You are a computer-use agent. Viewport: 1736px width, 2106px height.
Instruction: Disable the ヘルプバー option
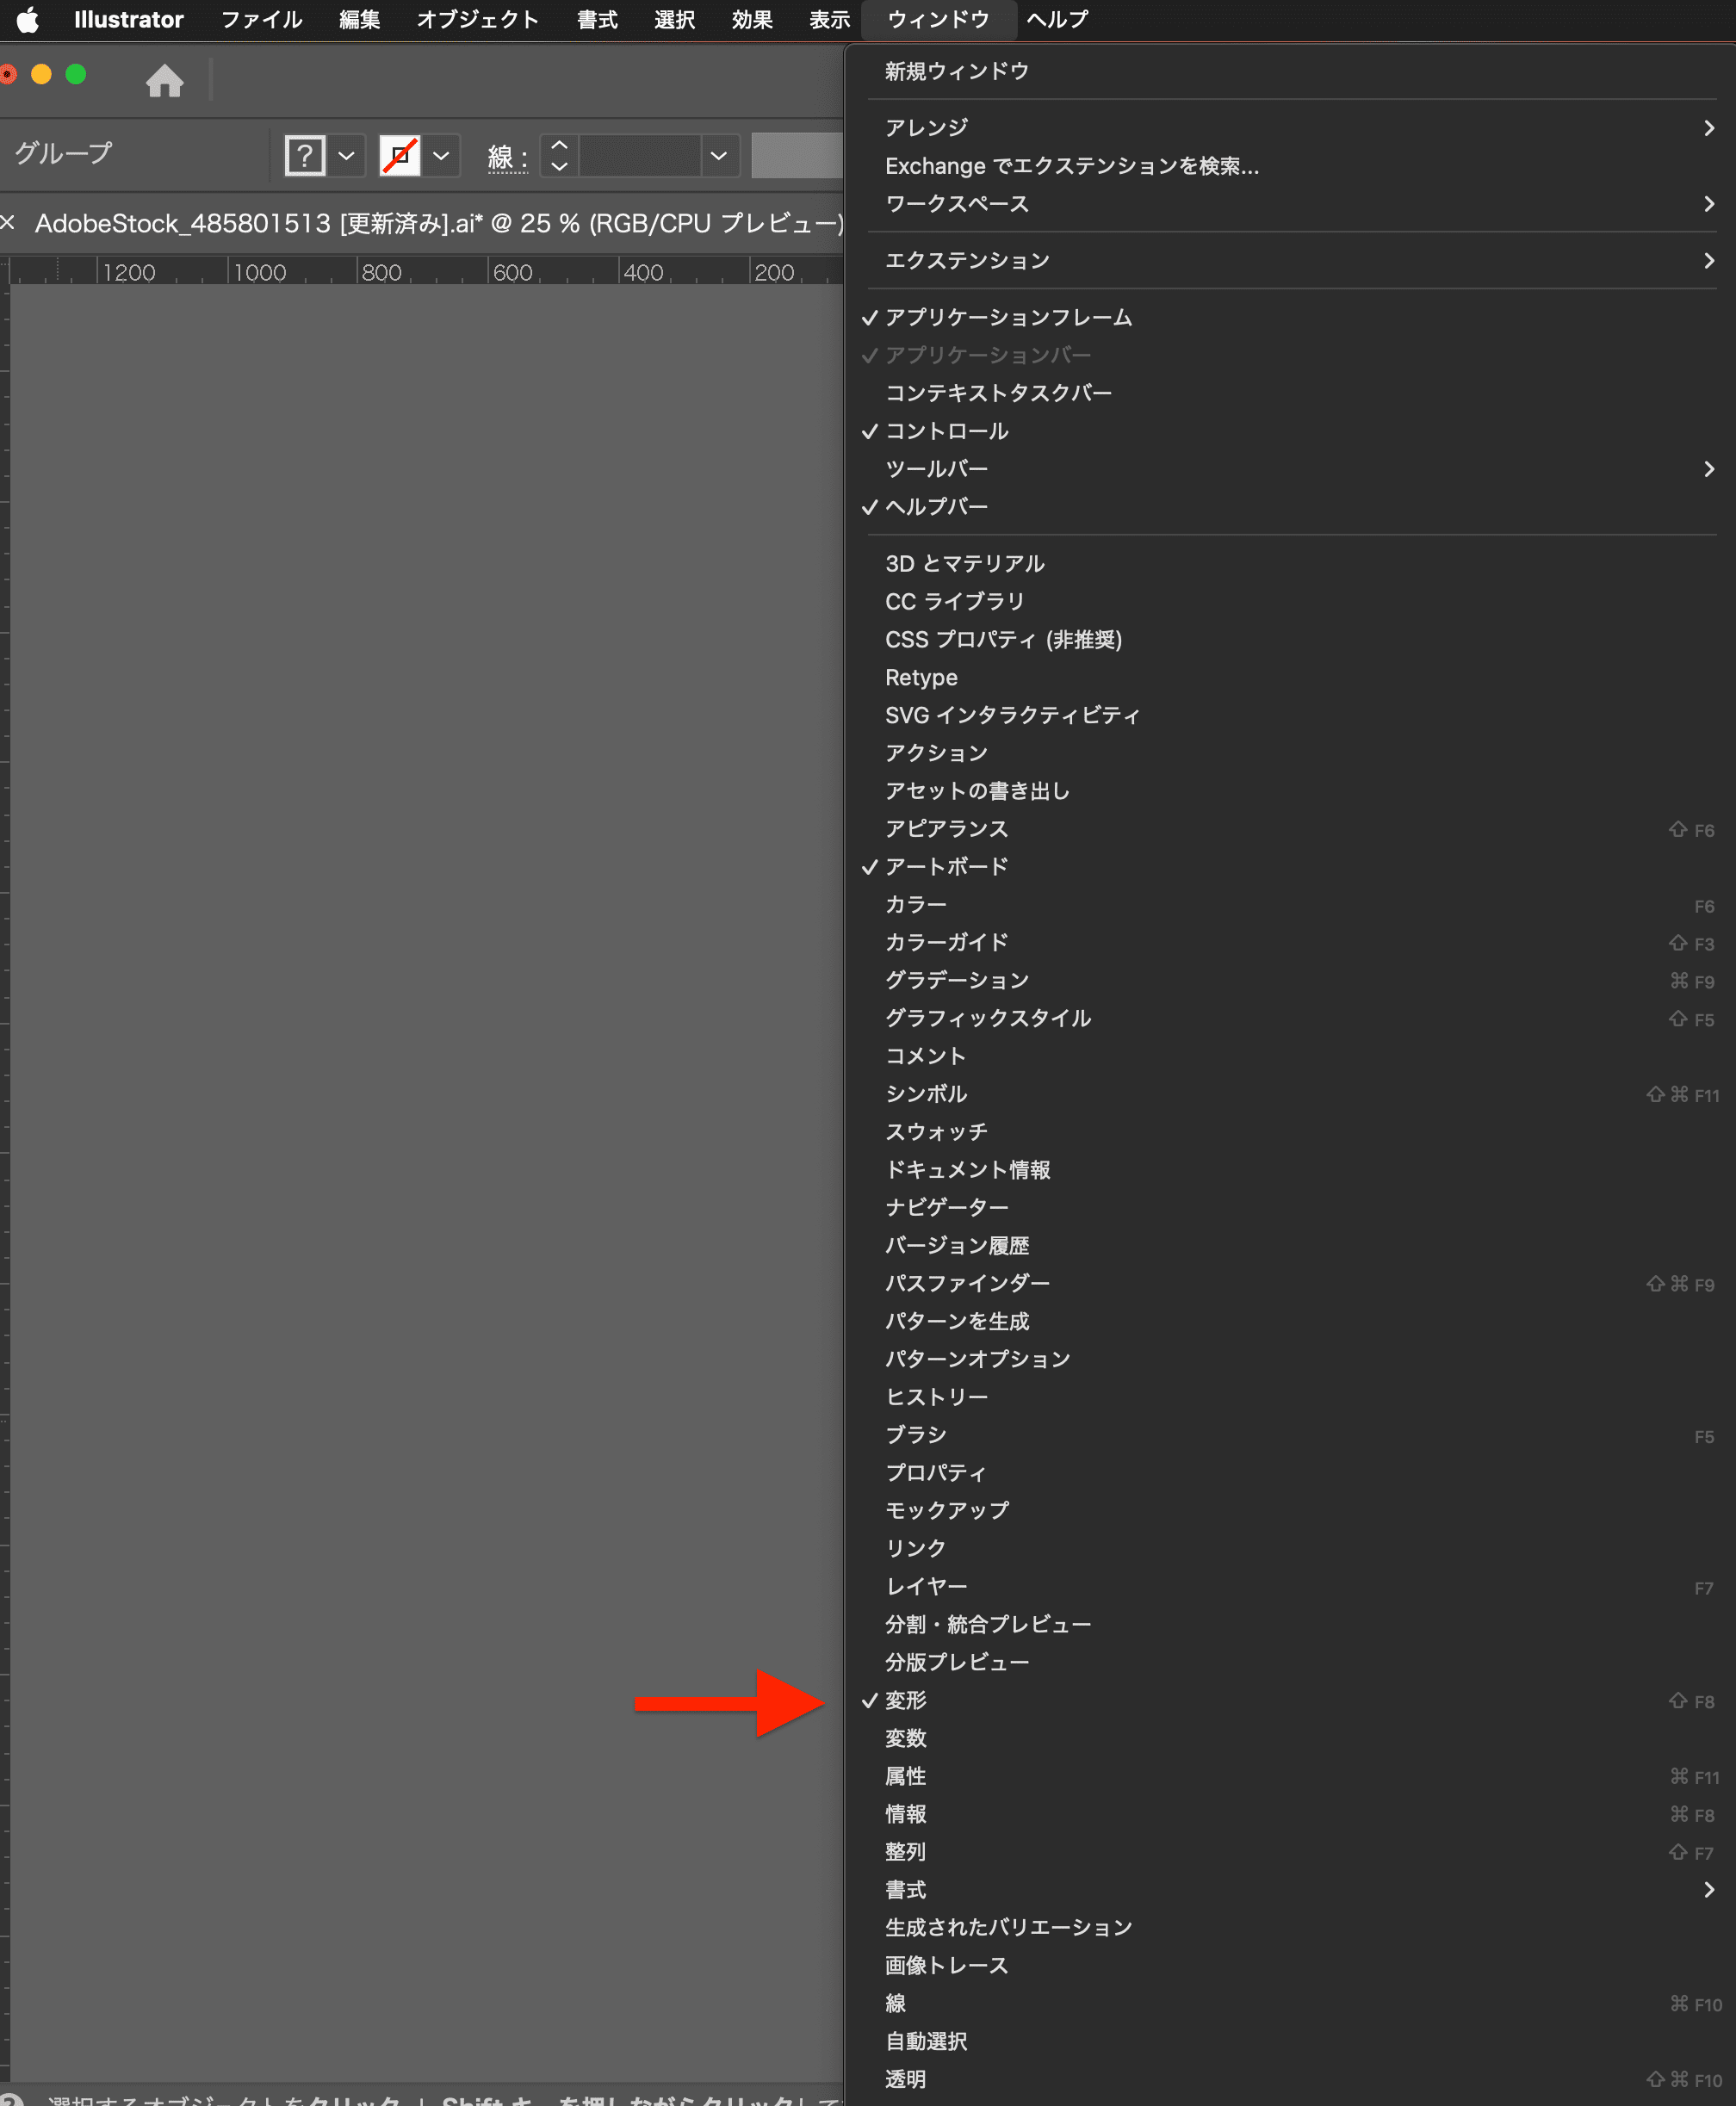click(936, 507)
